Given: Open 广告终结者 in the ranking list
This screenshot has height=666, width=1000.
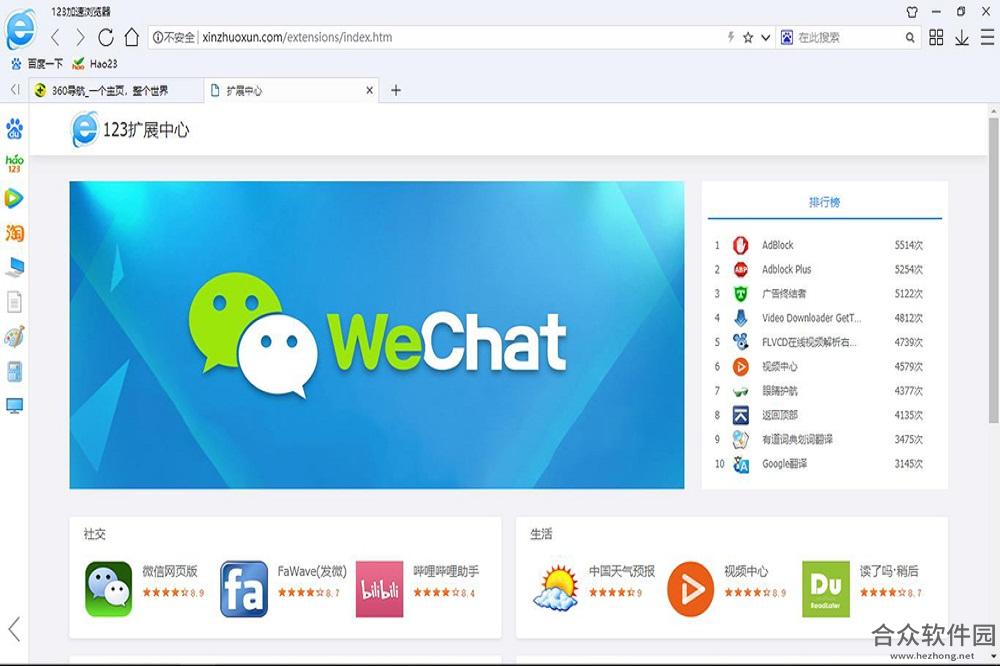Looking at the screenshot, I should coord(824,293).
